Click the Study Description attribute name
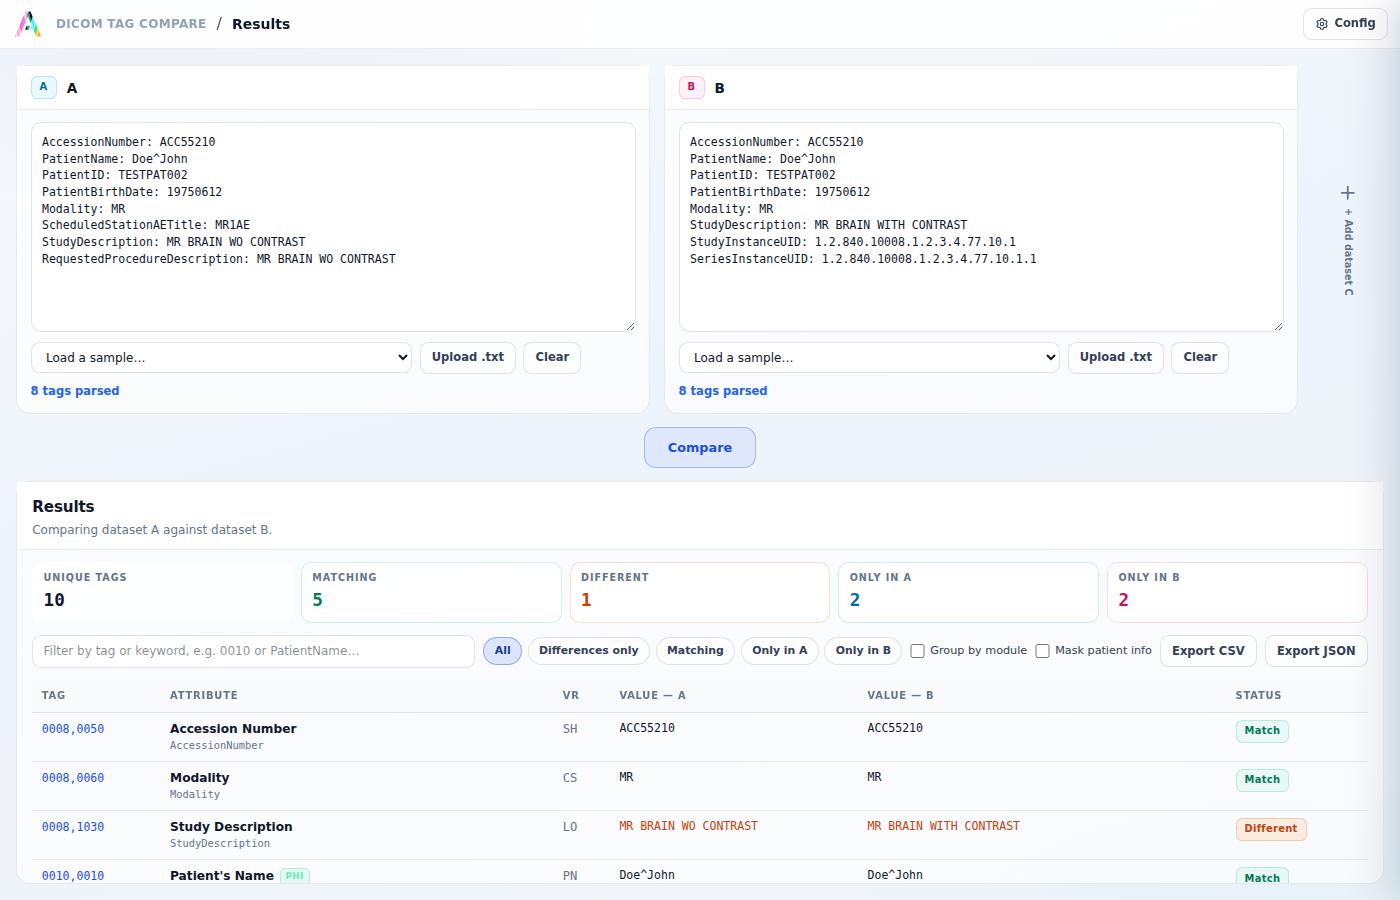This screenshot has height=900, width=1400. click(231, 827)
